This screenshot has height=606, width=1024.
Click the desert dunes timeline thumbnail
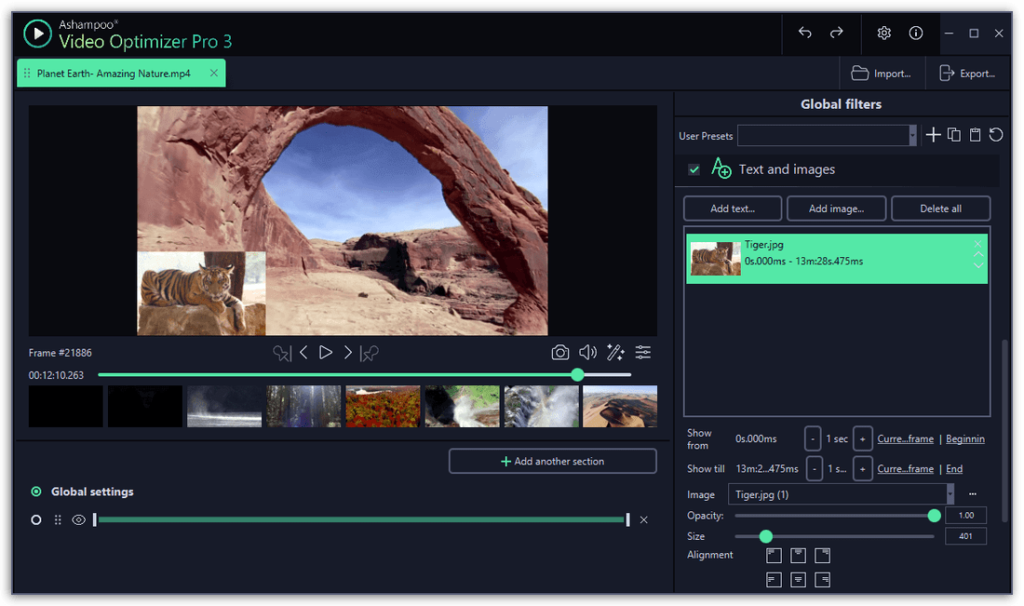620,406
